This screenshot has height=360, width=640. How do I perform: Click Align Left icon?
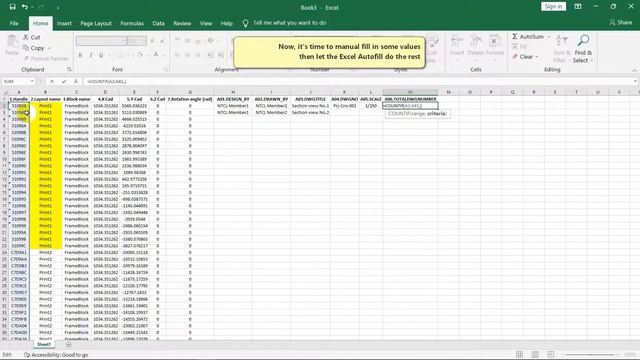(177, 55)
